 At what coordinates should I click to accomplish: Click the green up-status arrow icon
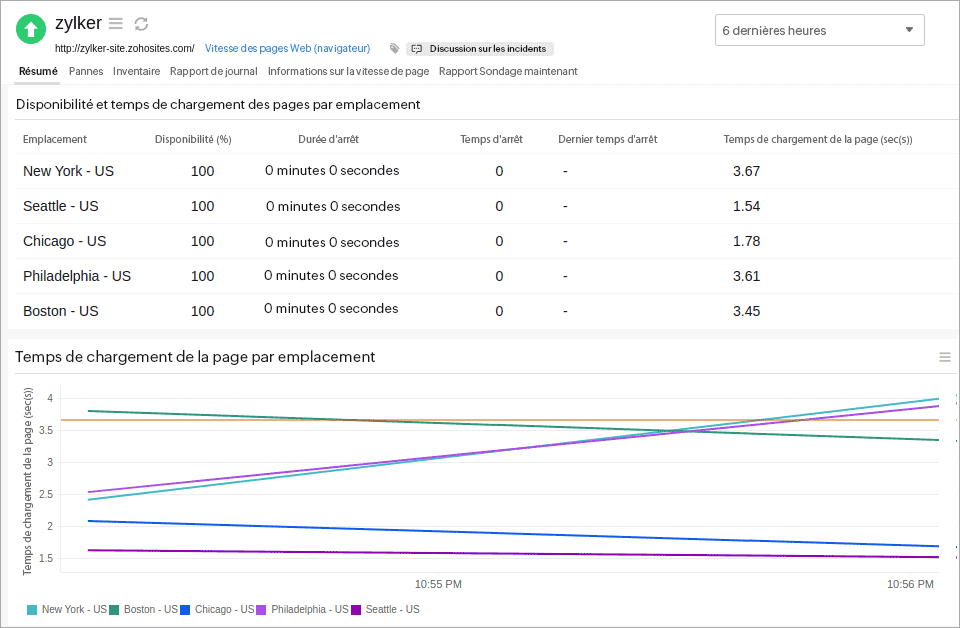[31, 29]
